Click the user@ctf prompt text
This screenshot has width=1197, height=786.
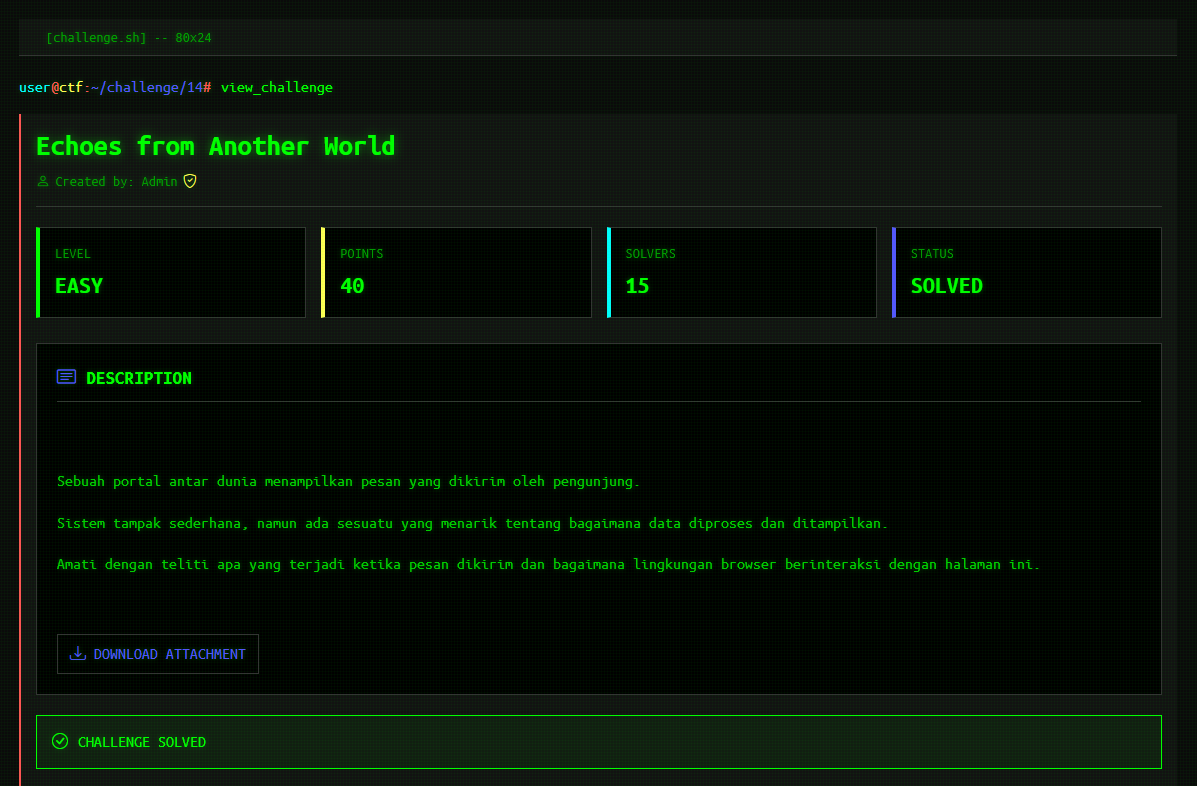tap(50, 88)
